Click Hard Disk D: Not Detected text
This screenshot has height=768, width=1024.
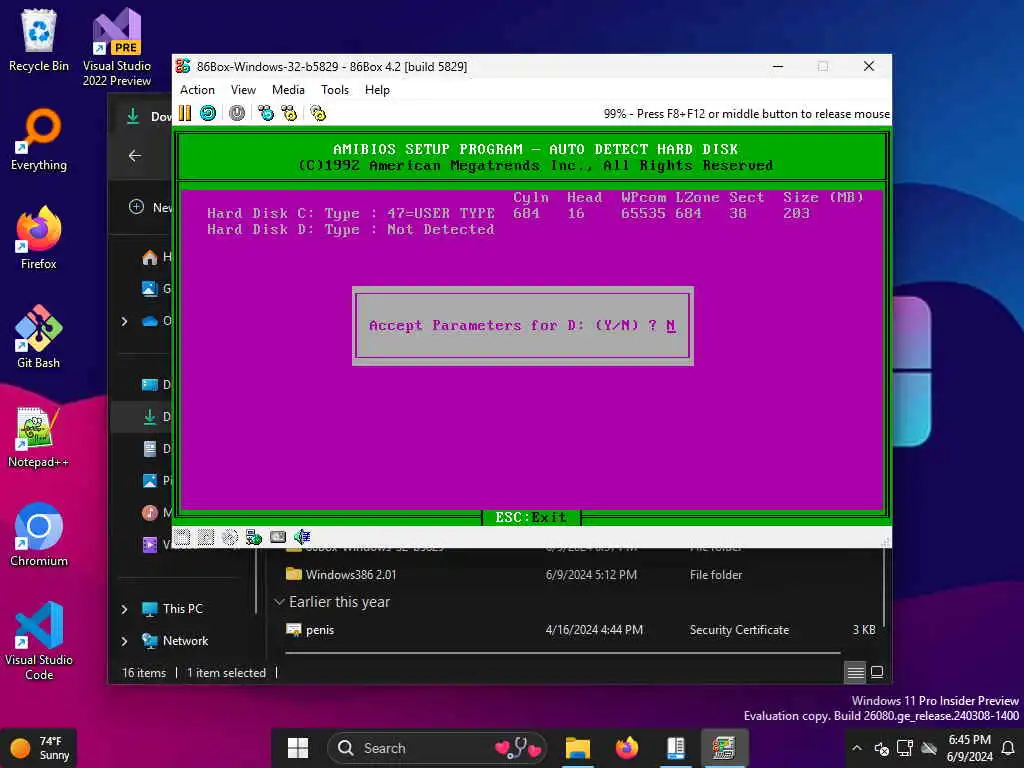point(350,229)
